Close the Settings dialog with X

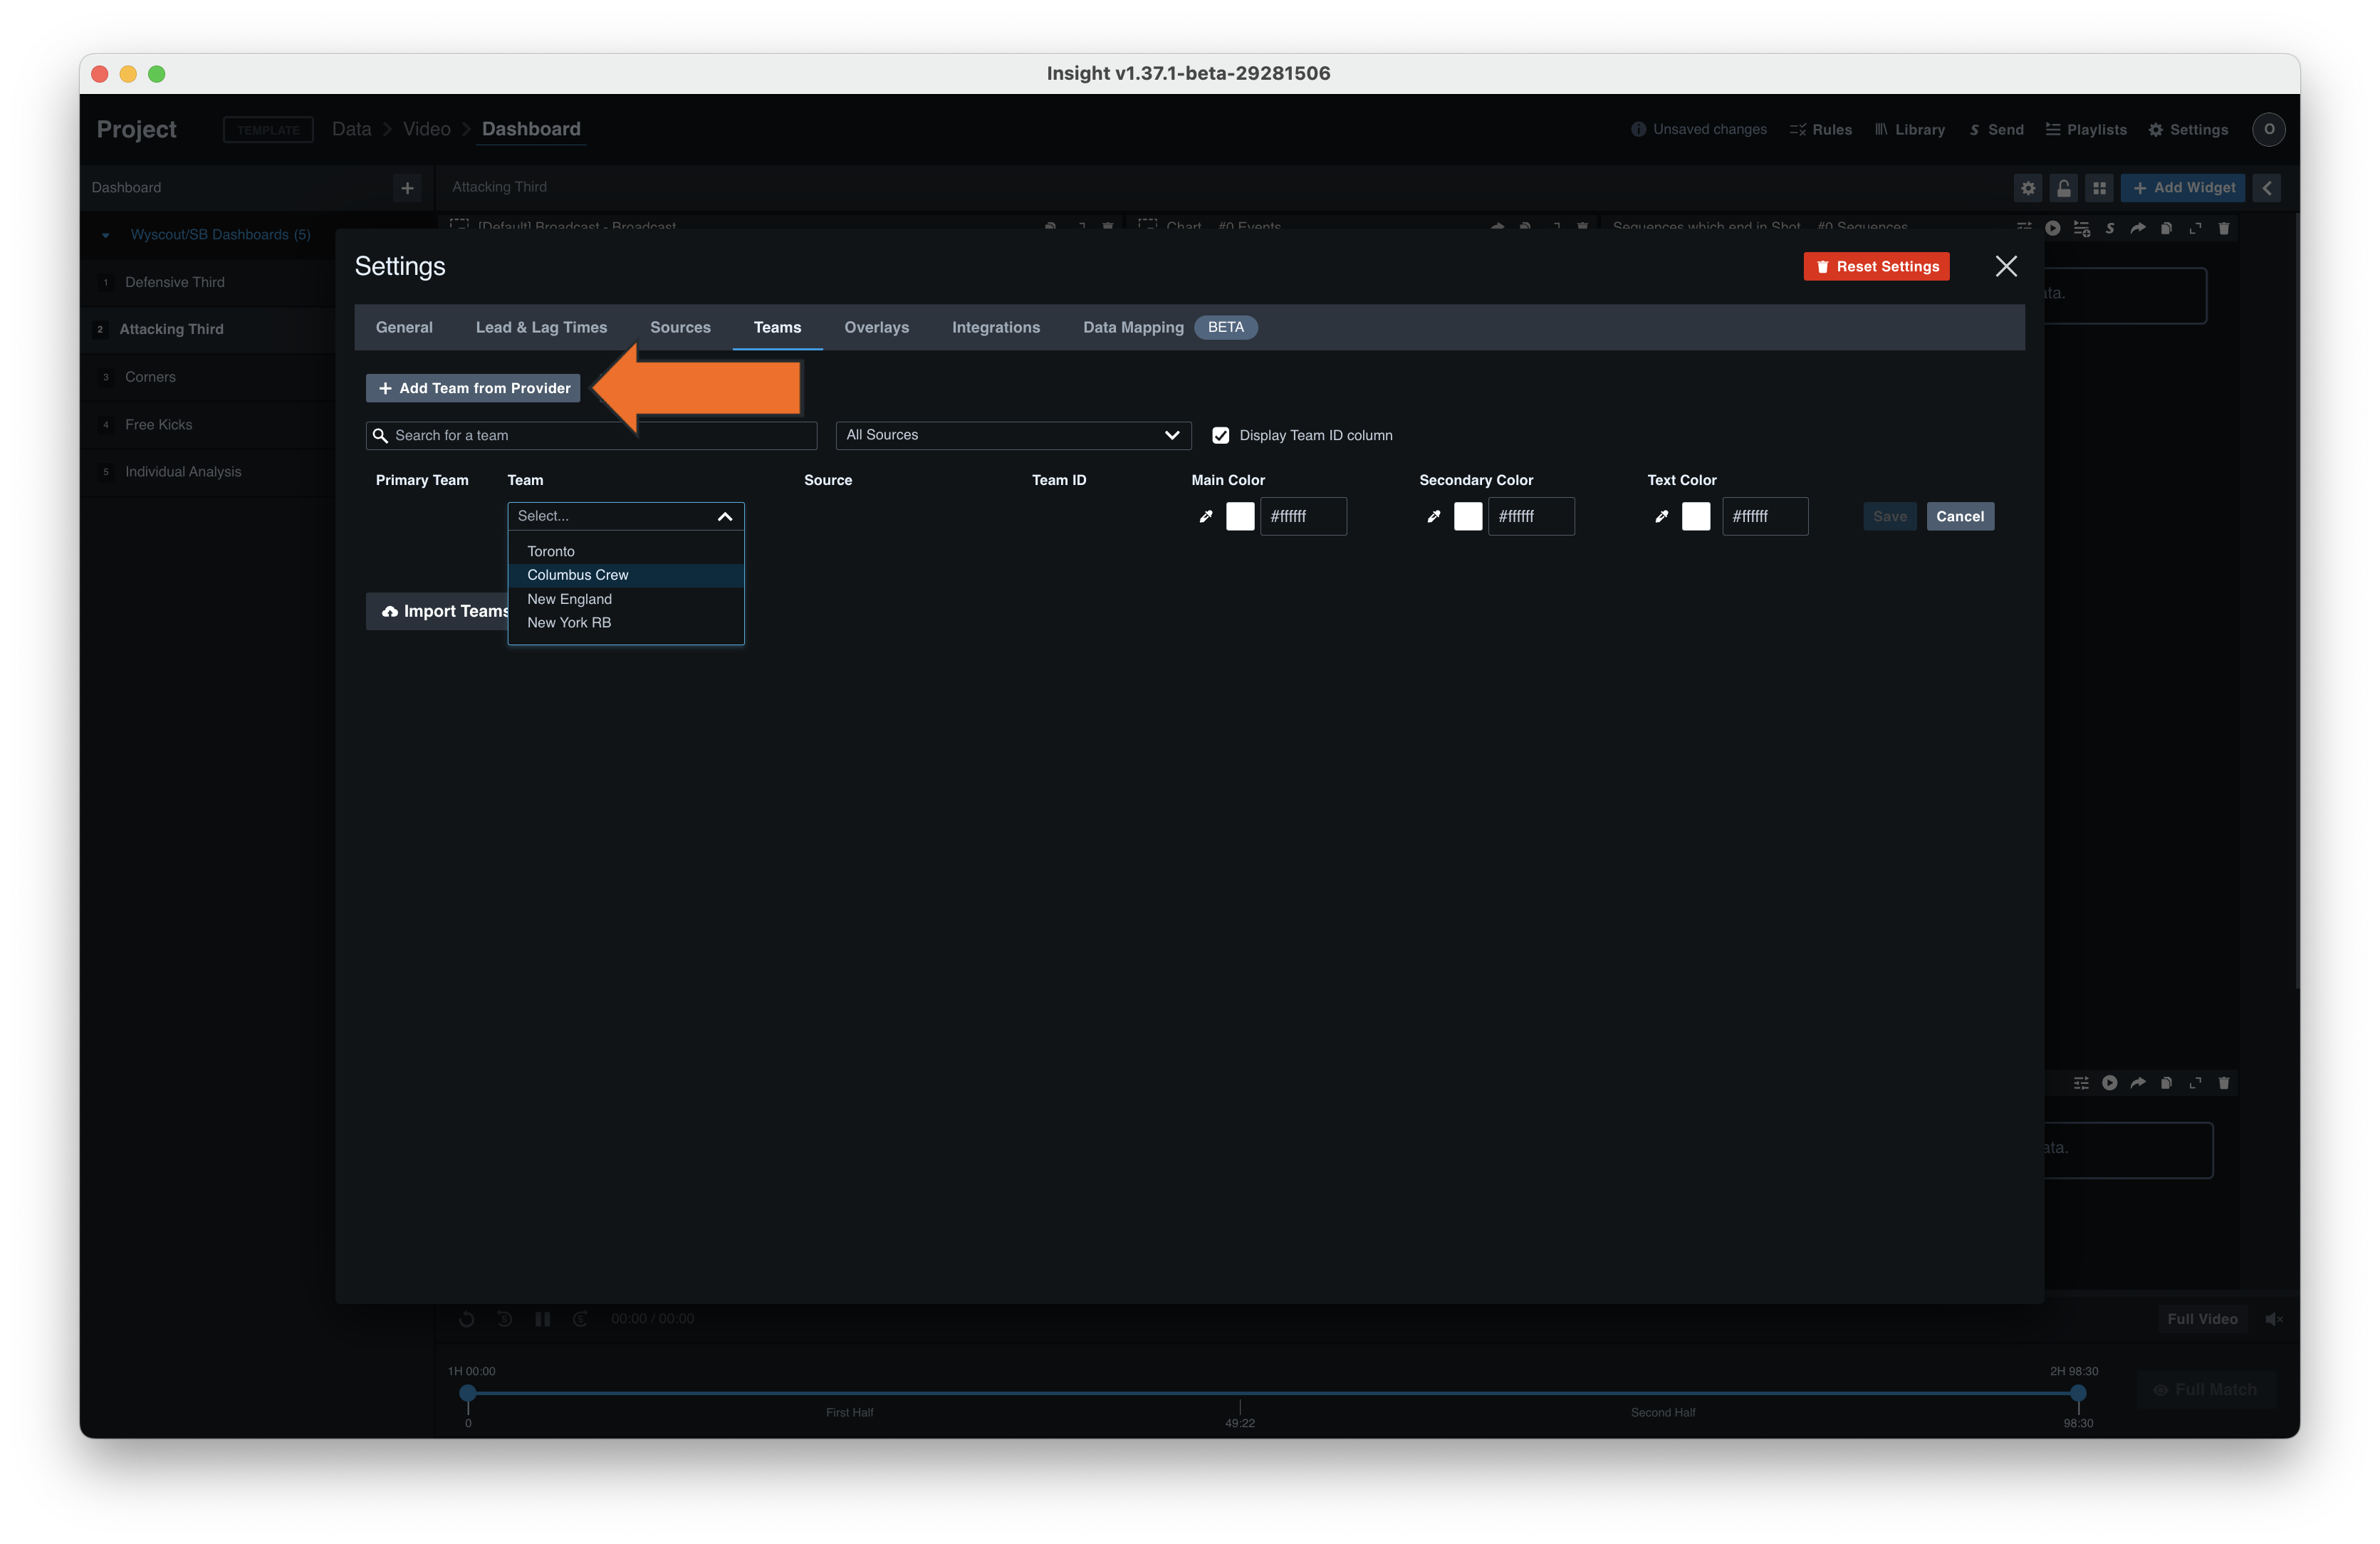tap(2005, 266)
